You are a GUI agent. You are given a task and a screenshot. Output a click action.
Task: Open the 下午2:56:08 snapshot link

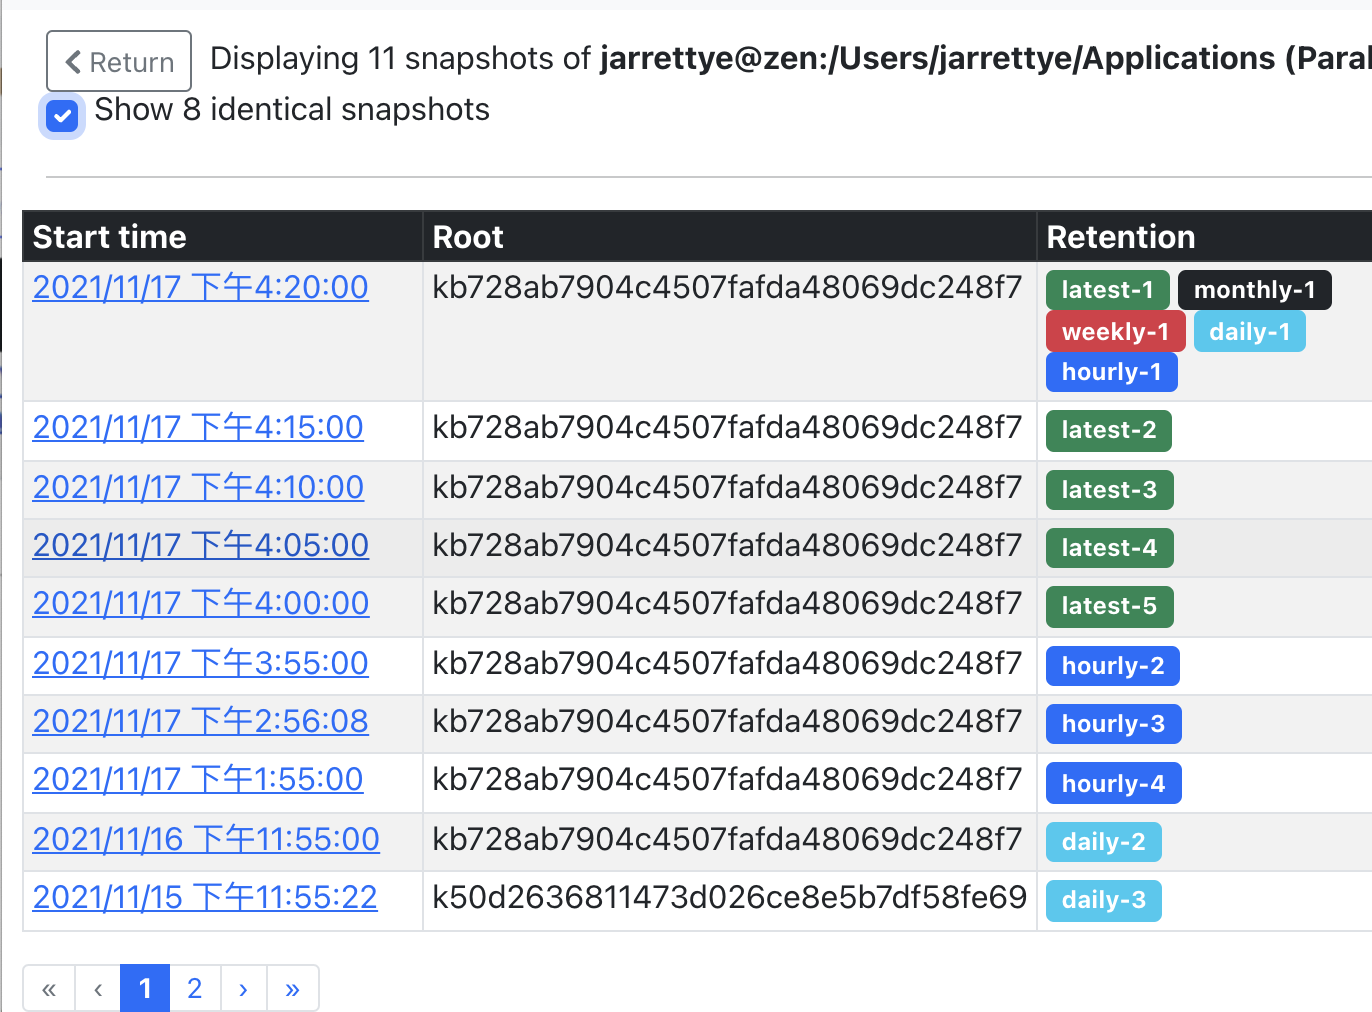pyautogui.click(x=200, y=721)
